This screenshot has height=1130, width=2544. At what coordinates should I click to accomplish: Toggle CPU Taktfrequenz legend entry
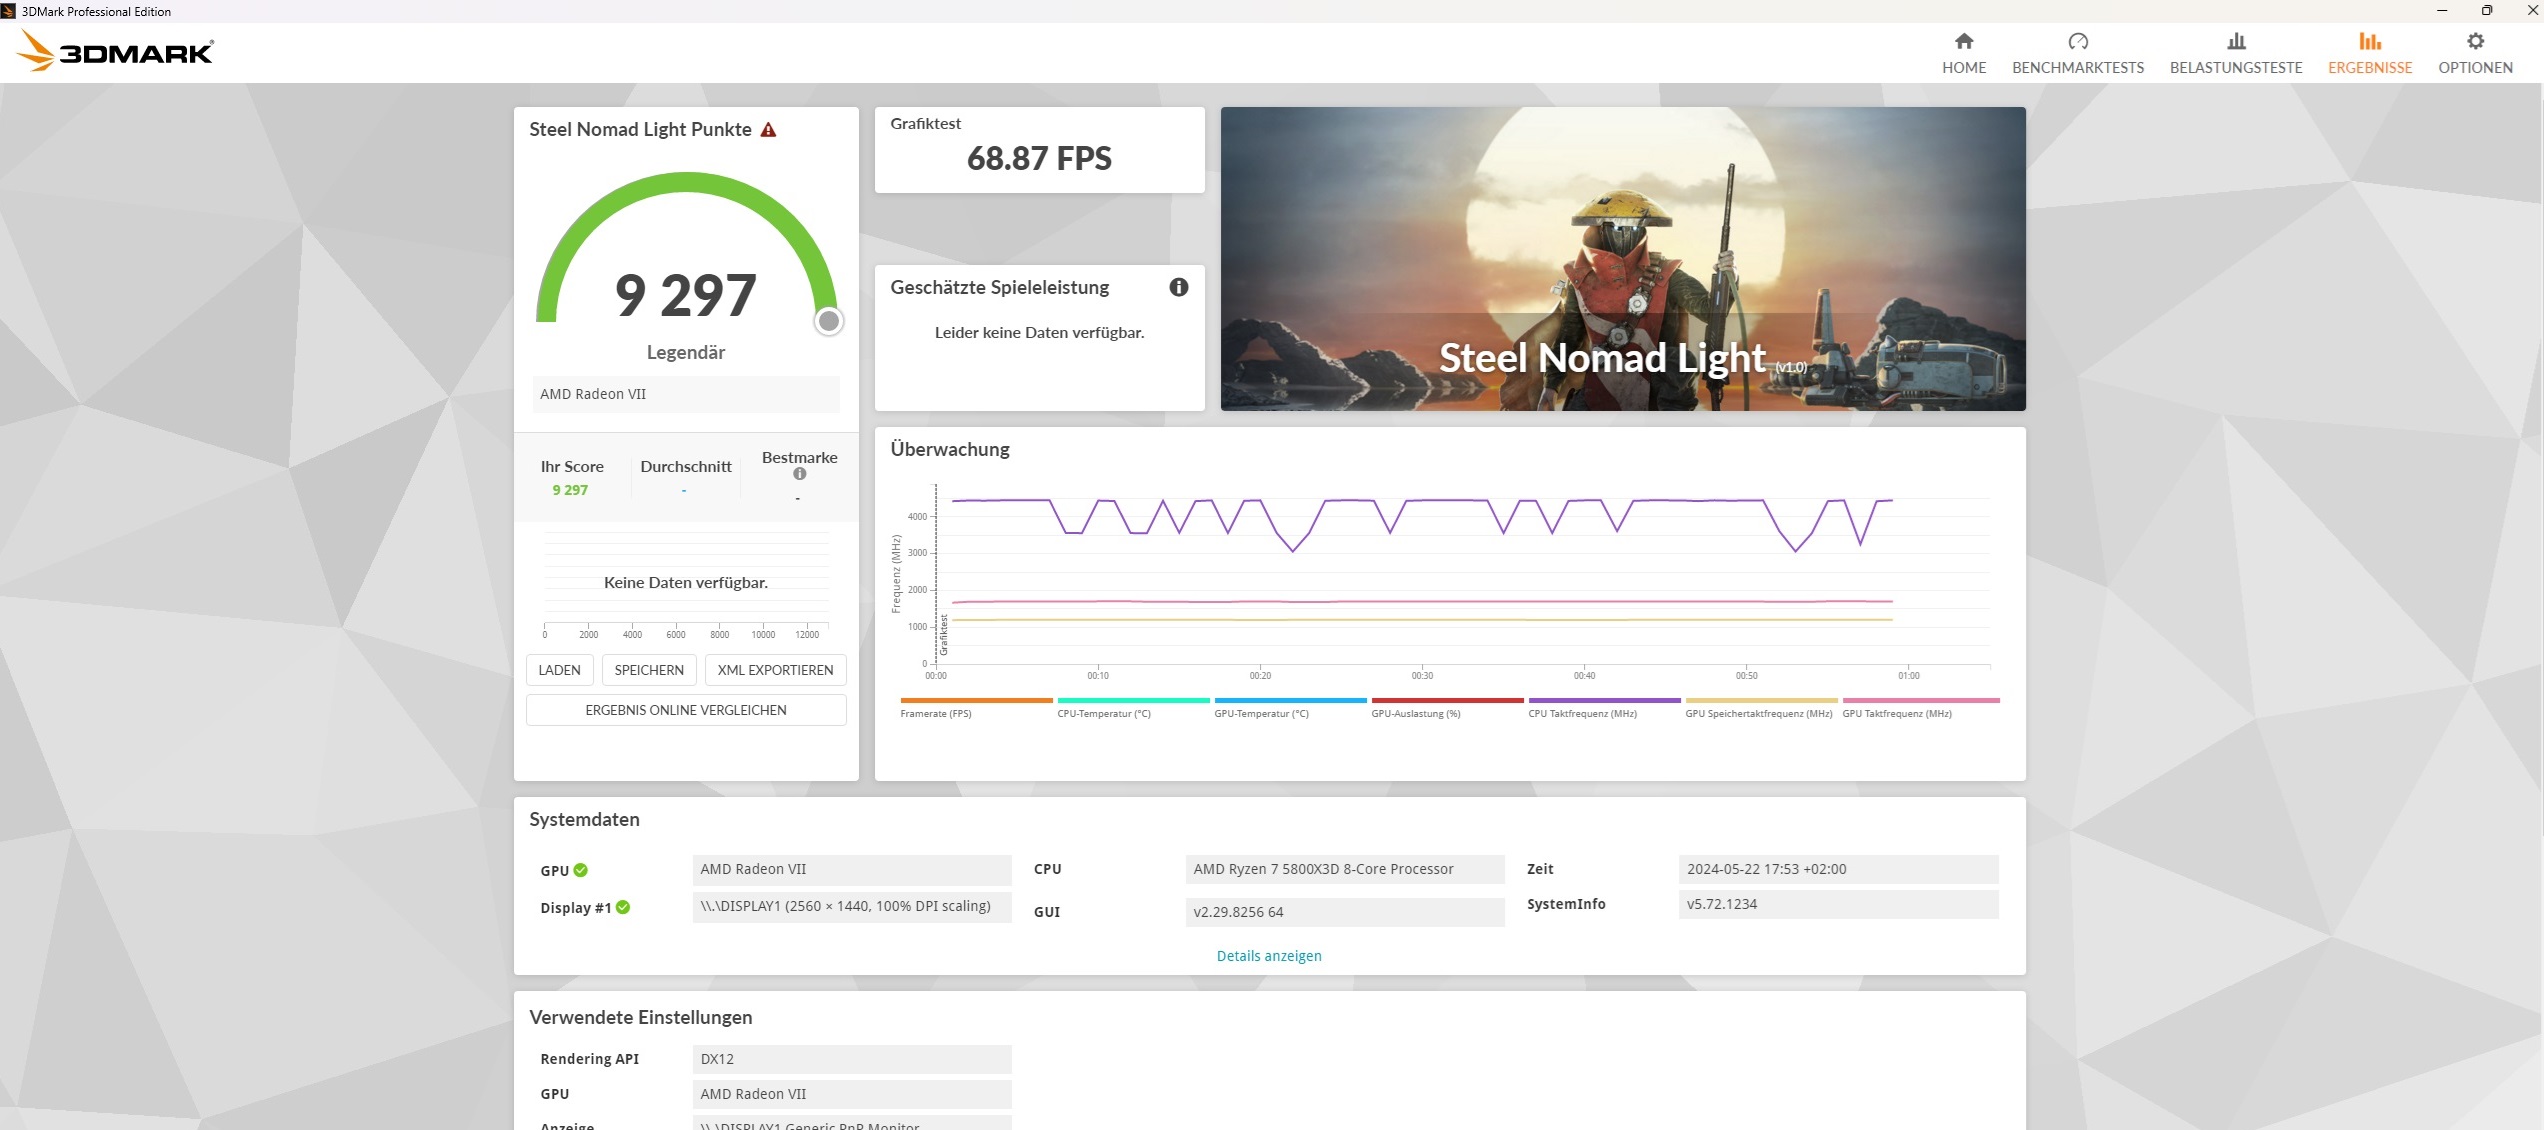(1582, 712)
